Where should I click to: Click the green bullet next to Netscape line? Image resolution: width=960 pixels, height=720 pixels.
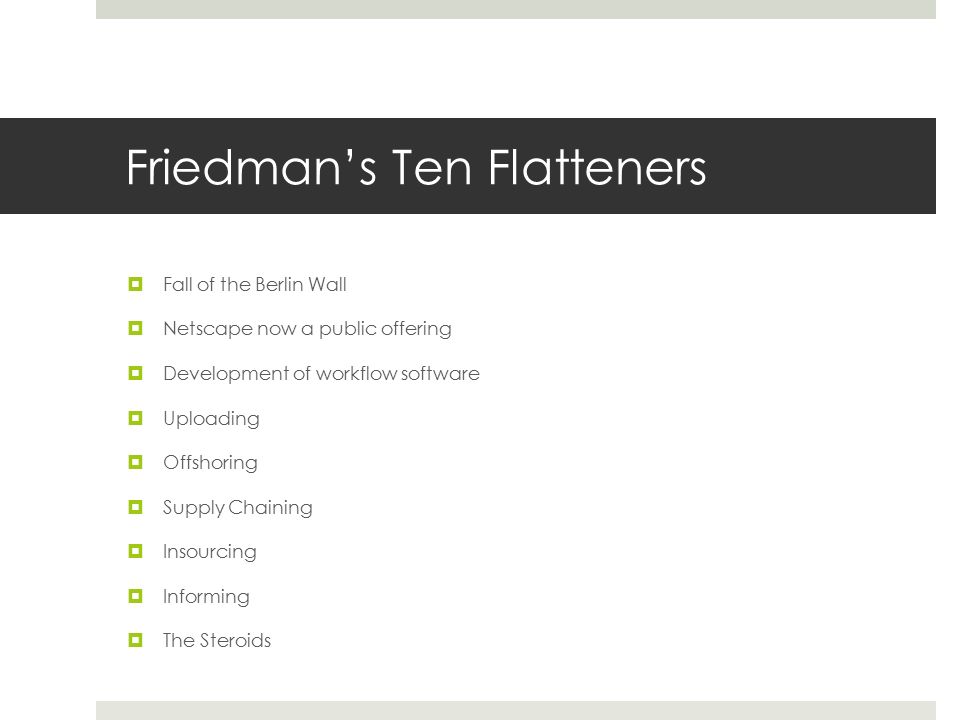pos(135,329)
